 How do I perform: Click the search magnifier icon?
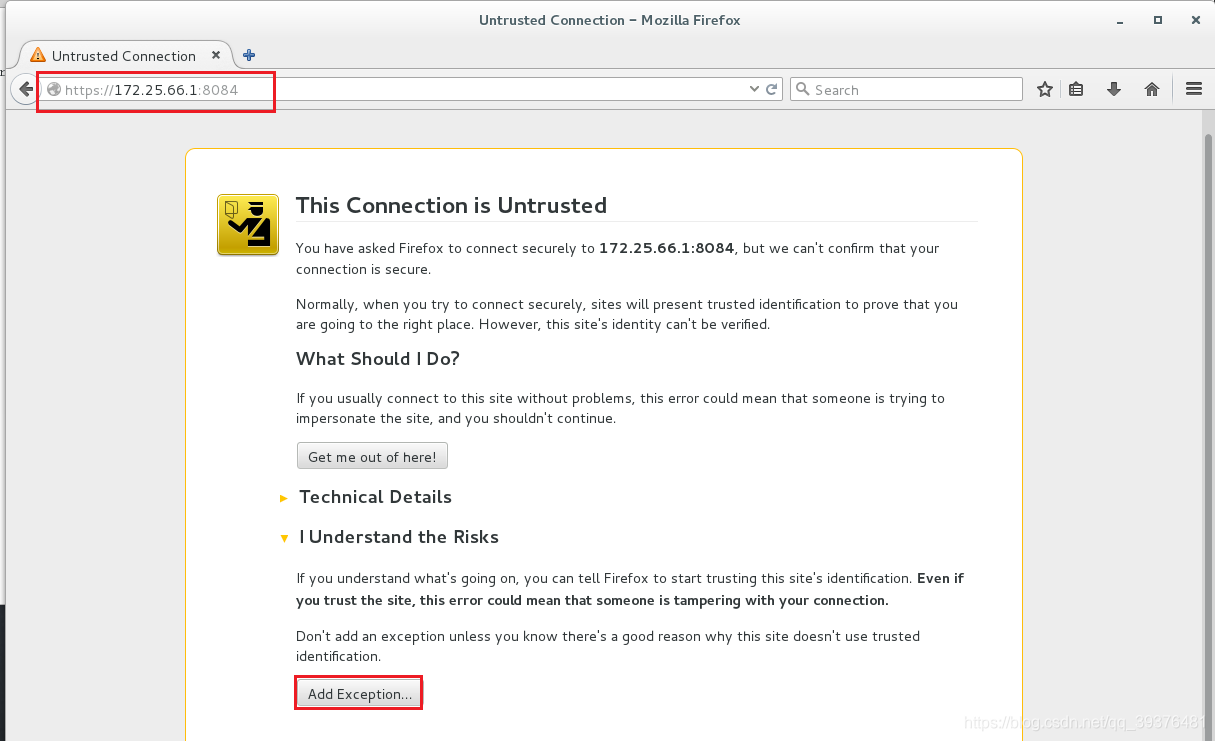click(x=802, y=89)
